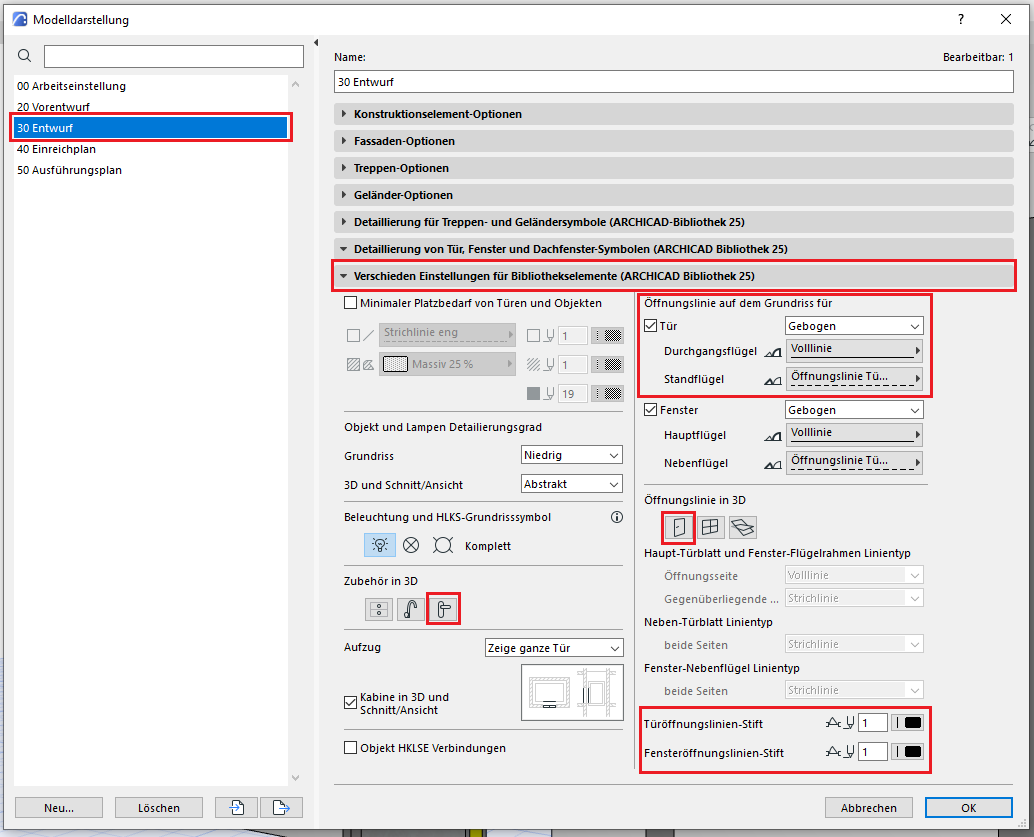Enable Minimaler Platzbedarf von Türen und Objekten

pyautogui.click(x=350, y=303)
